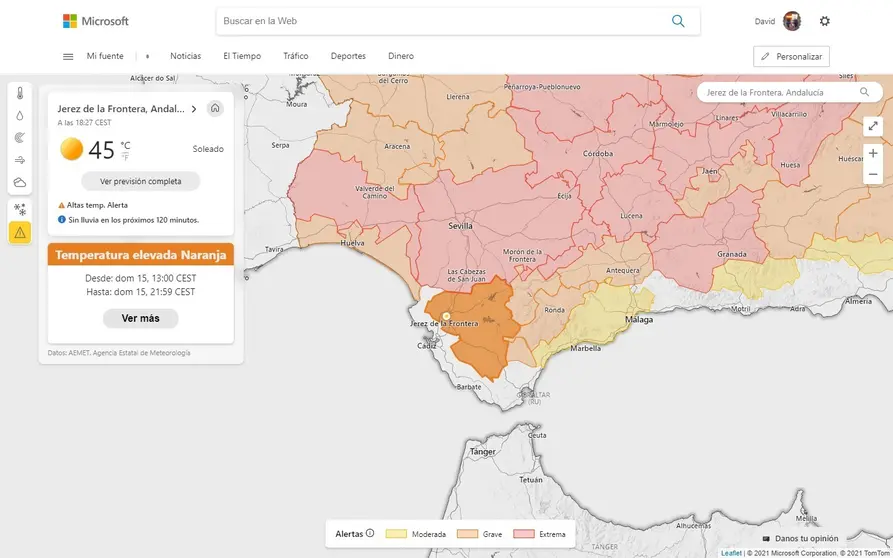Open the hamburger navigation menu
The height and width of the screenshot is (558, 893).
[x=68, y=56]
